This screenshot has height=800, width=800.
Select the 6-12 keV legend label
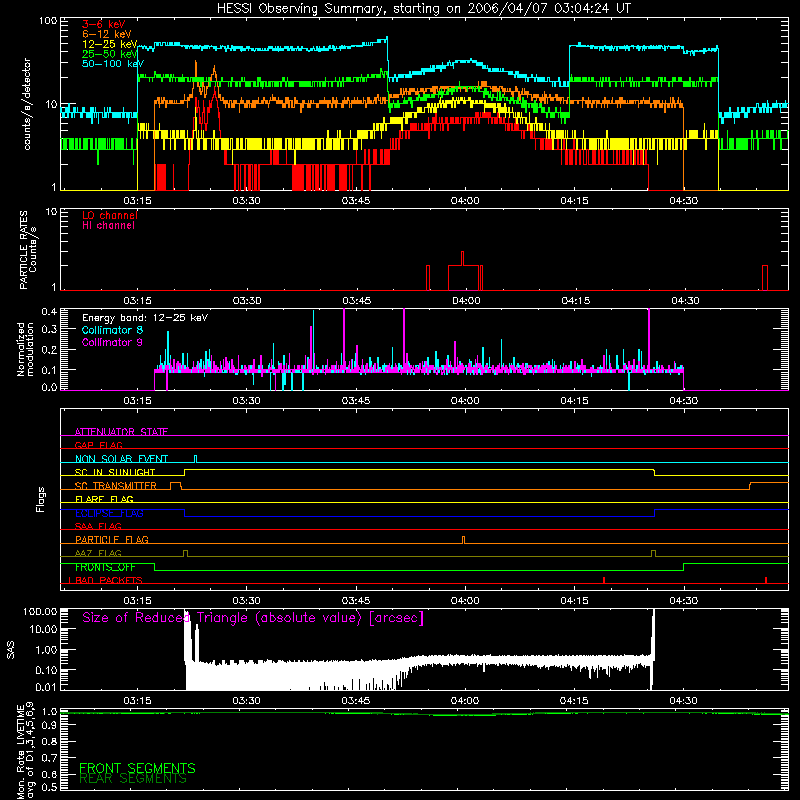coord(106,34)
